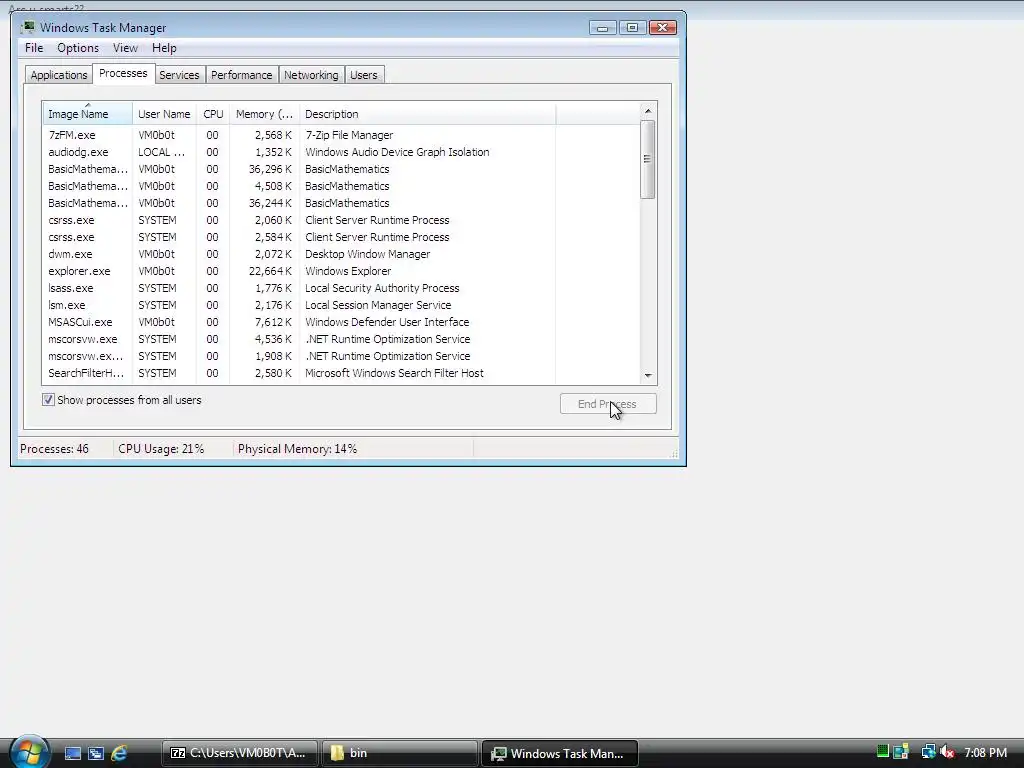Click the Desktop Window Manager description
The image size is (1024, 768).
coord(368,254)
